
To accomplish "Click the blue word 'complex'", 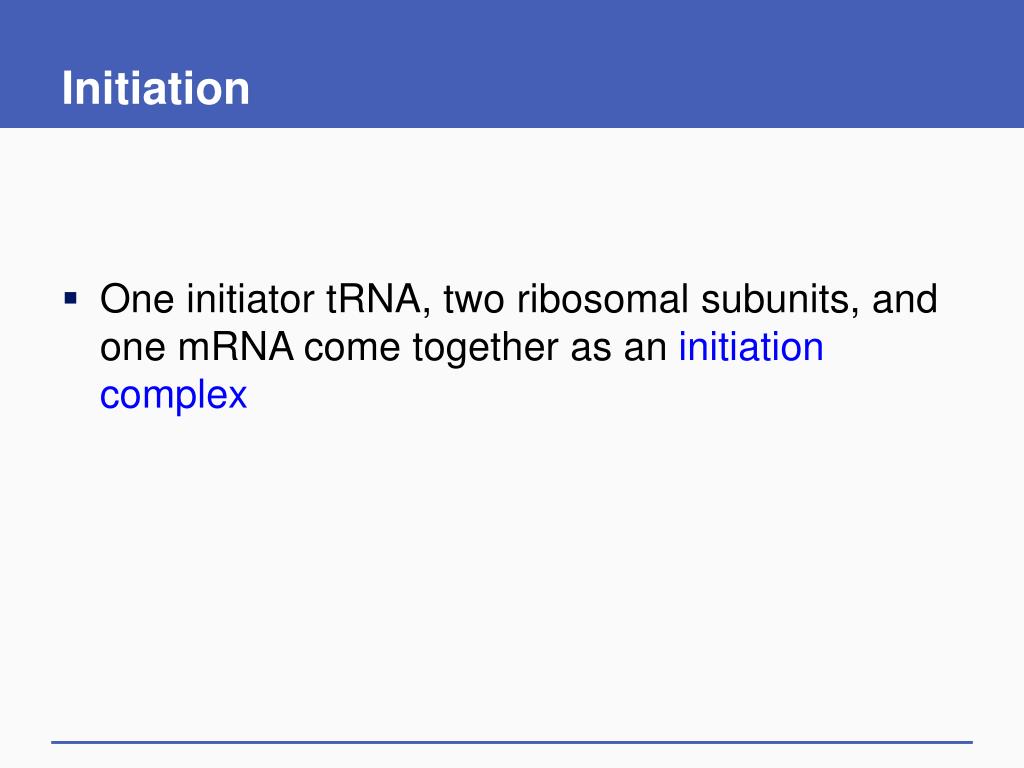I will tap(174, 395).
